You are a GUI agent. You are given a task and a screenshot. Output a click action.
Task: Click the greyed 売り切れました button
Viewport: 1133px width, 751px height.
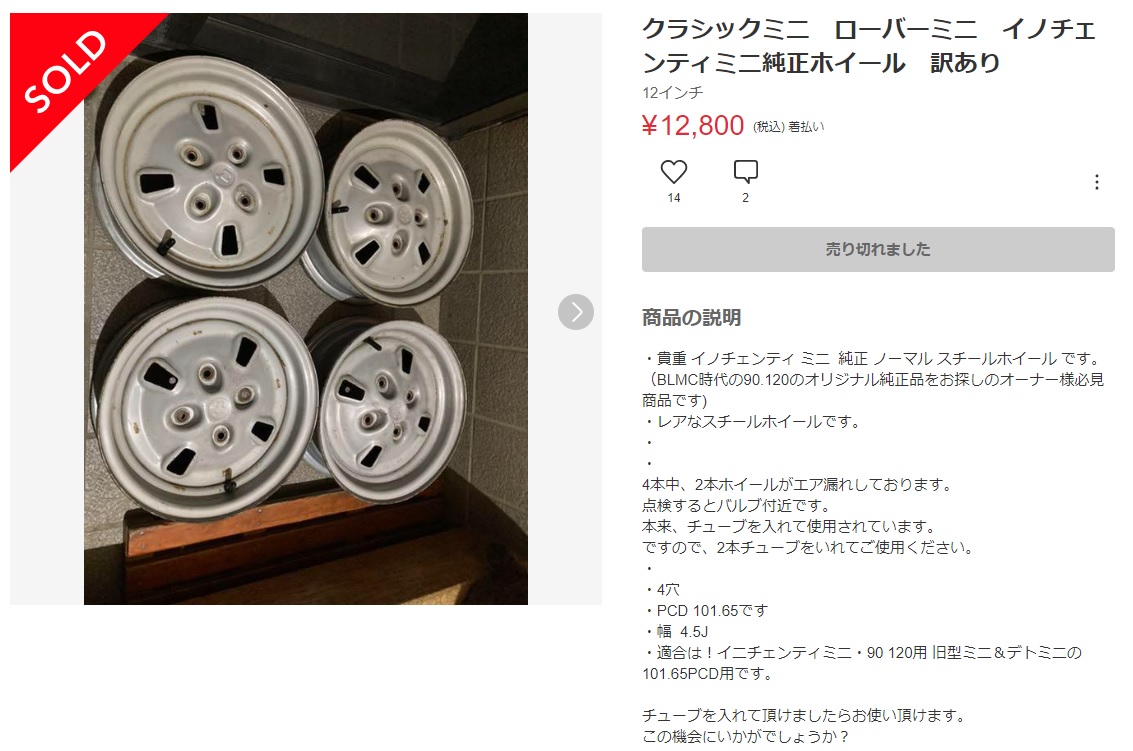pyautogui.click(x=878, y=249)
